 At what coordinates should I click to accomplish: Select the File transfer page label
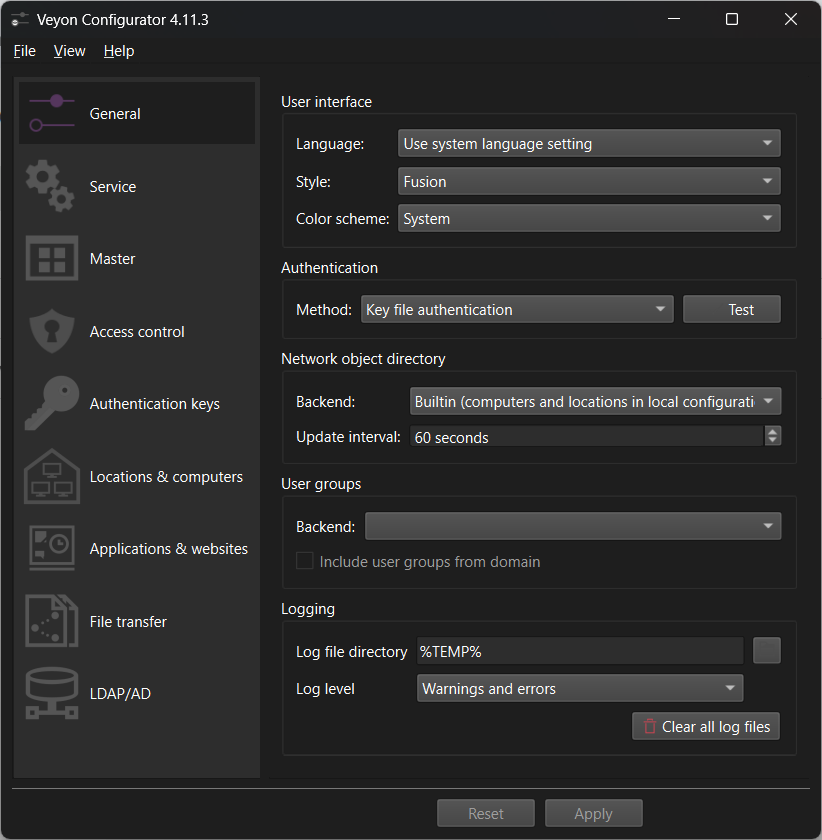128,621
